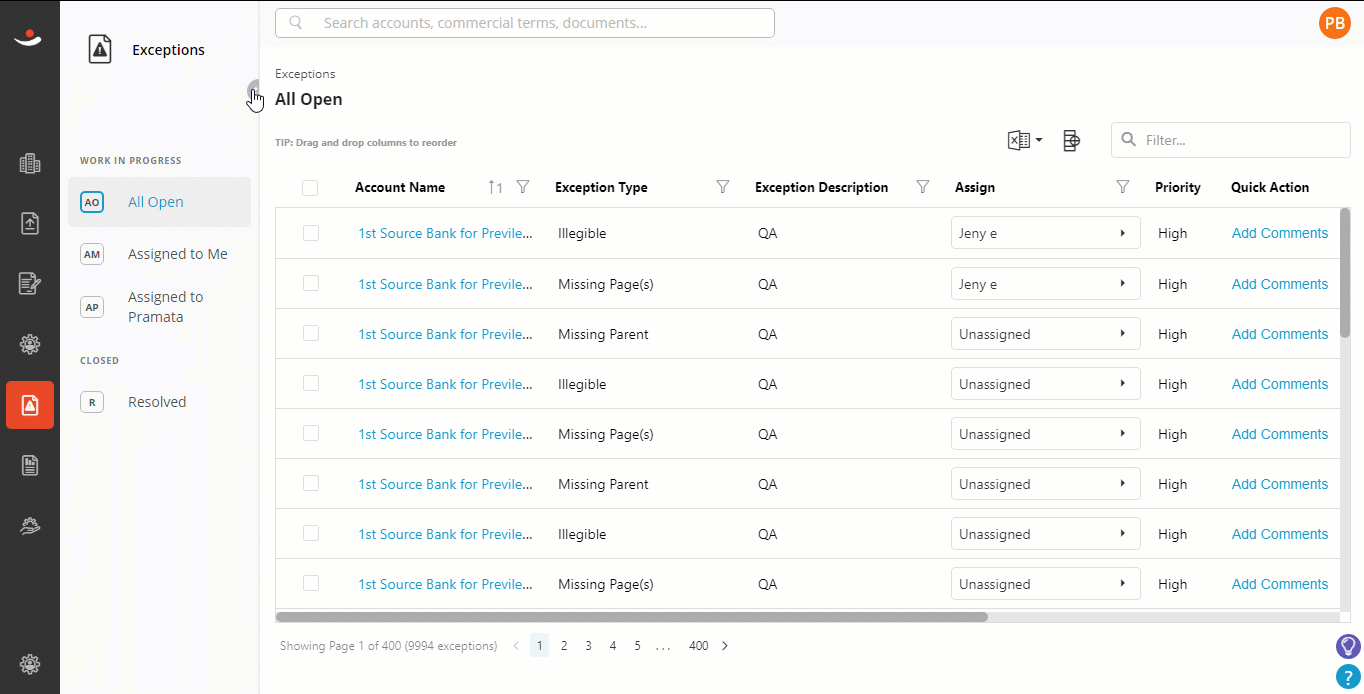The height and width of the screenshot is (694, 1364).
Task: Click the column settings icon beside export
Action: coord(1071,141)
